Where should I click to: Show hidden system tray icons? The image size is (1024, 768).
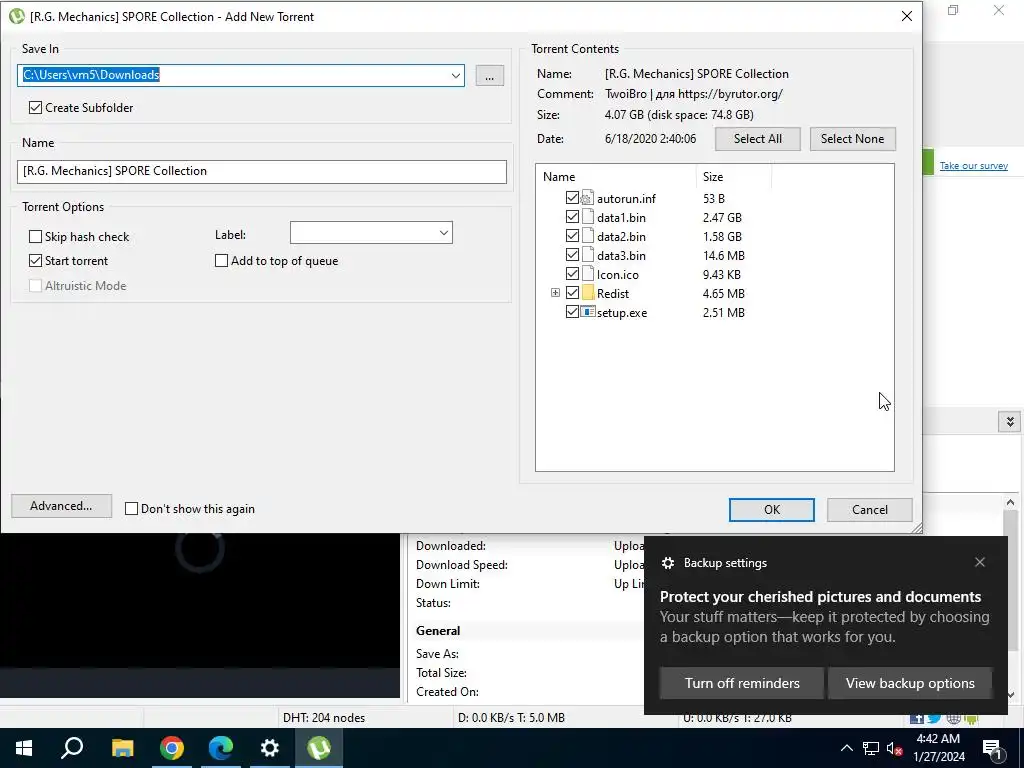pyautogui.click(x=846, y=748)
